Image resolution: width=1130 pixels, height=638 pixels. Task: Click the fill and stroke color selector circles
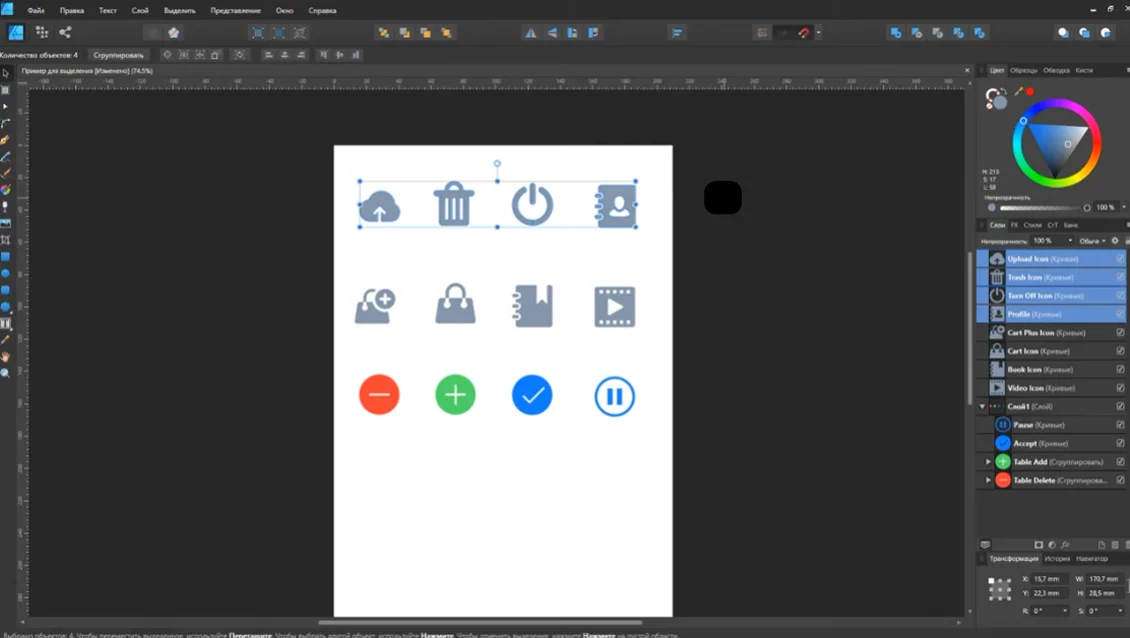(x=996, y=98)
